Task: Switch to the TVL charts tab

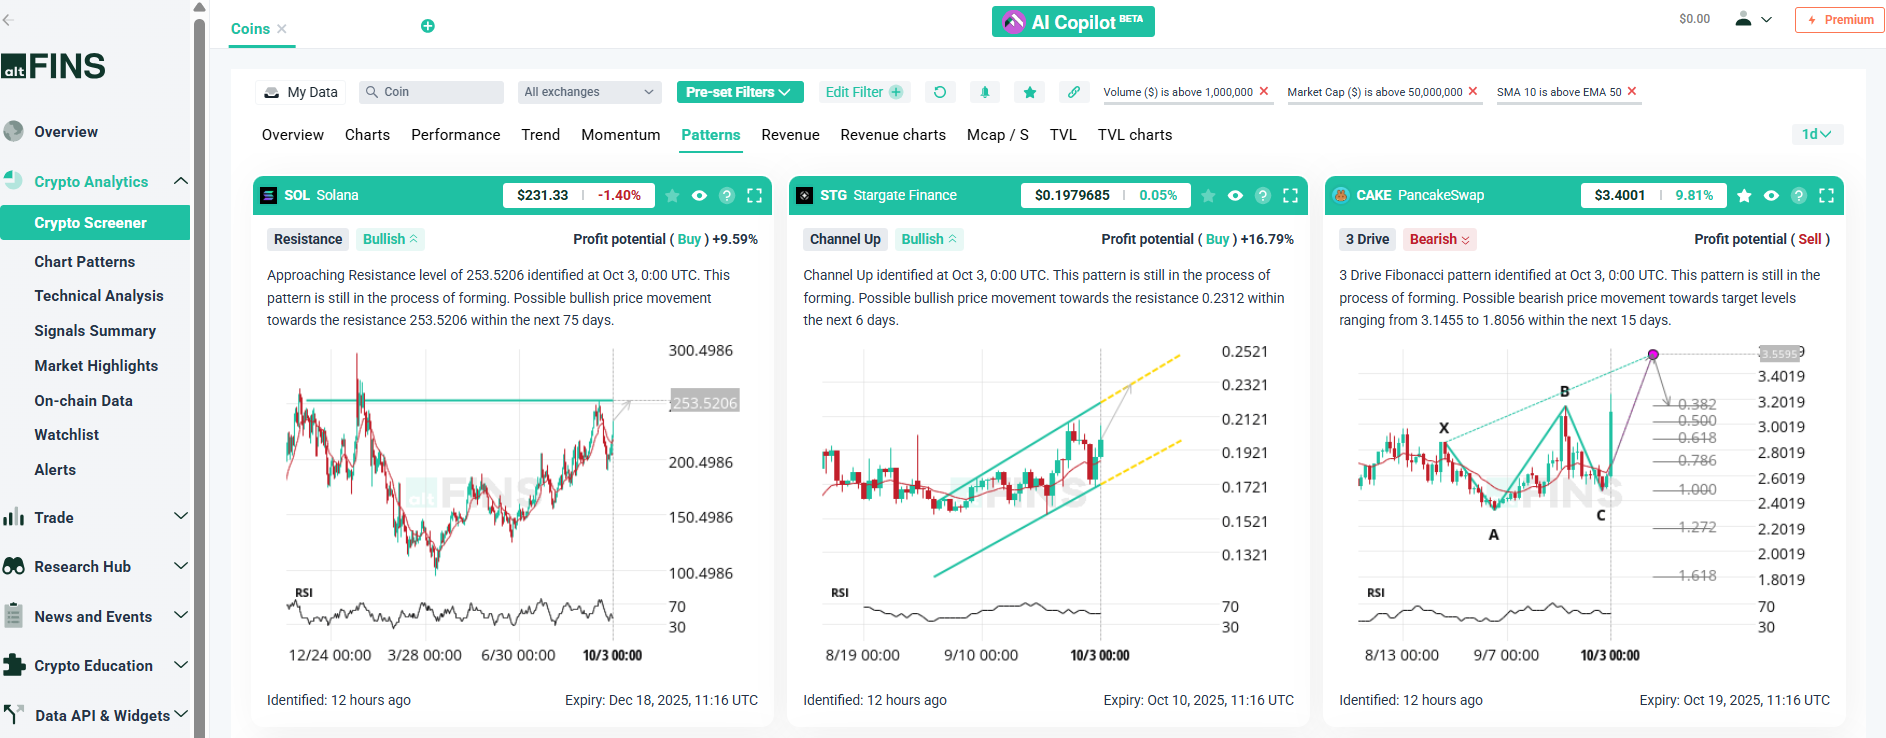Action: point(1134,135)
